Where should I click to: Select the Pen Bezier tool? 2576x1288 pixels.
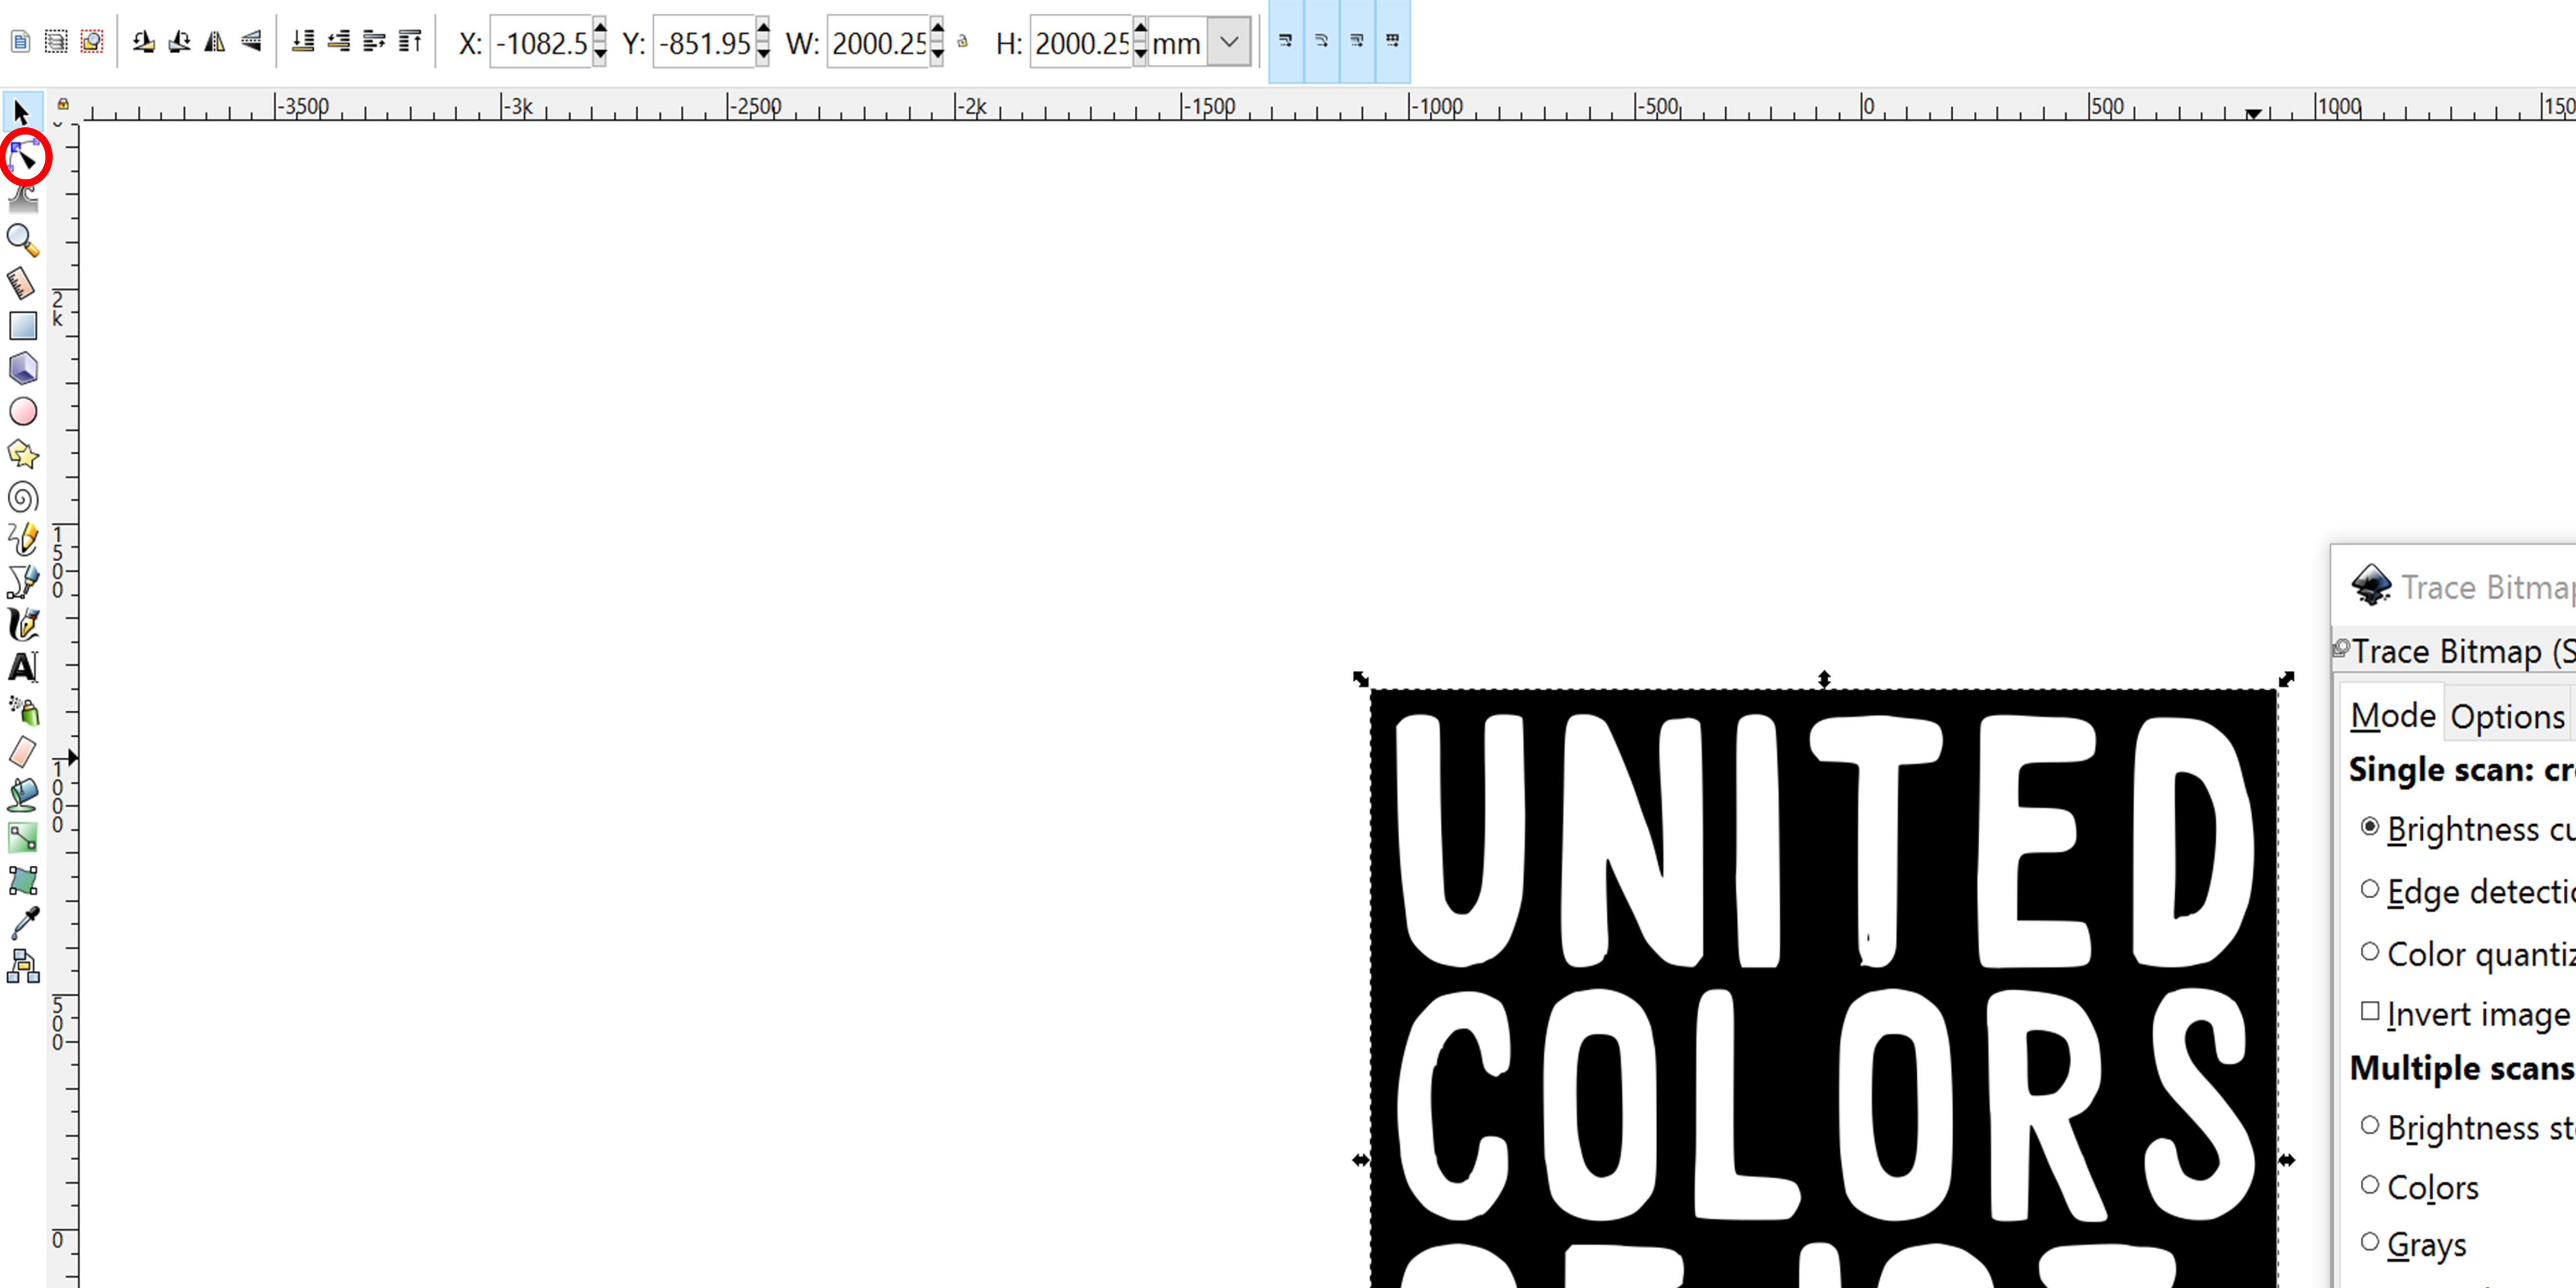[x=23, y=582]
